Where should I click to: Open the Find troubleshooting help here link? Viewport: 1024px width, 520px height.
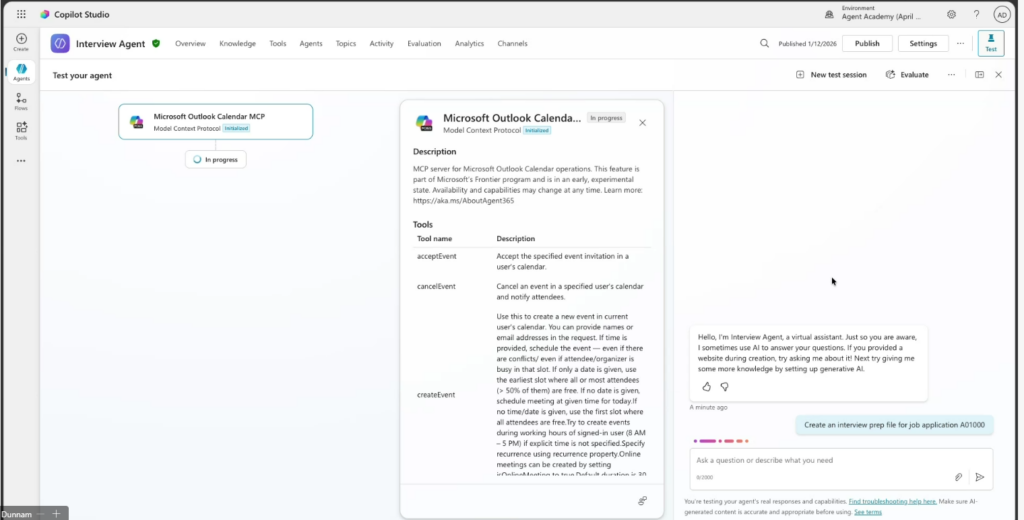point(892,501)
